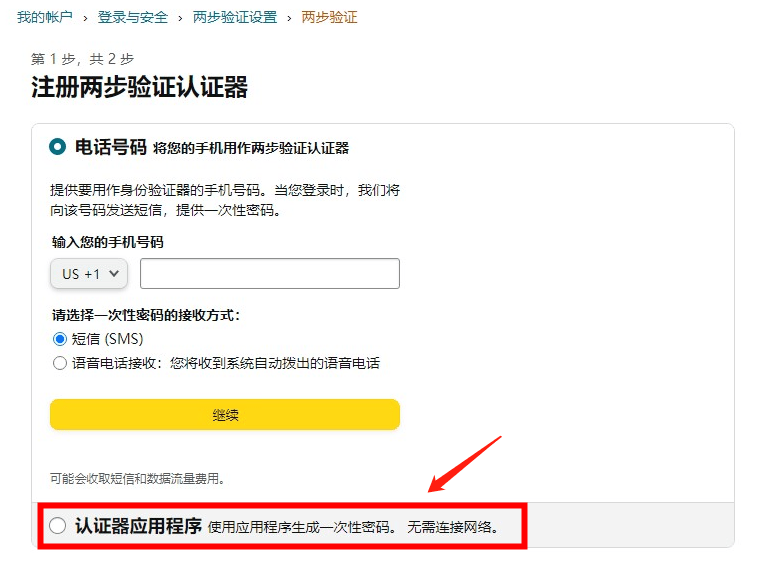Select the 认证器应用程序 radio option
The image size is (762, 568).
click(57, 526)
